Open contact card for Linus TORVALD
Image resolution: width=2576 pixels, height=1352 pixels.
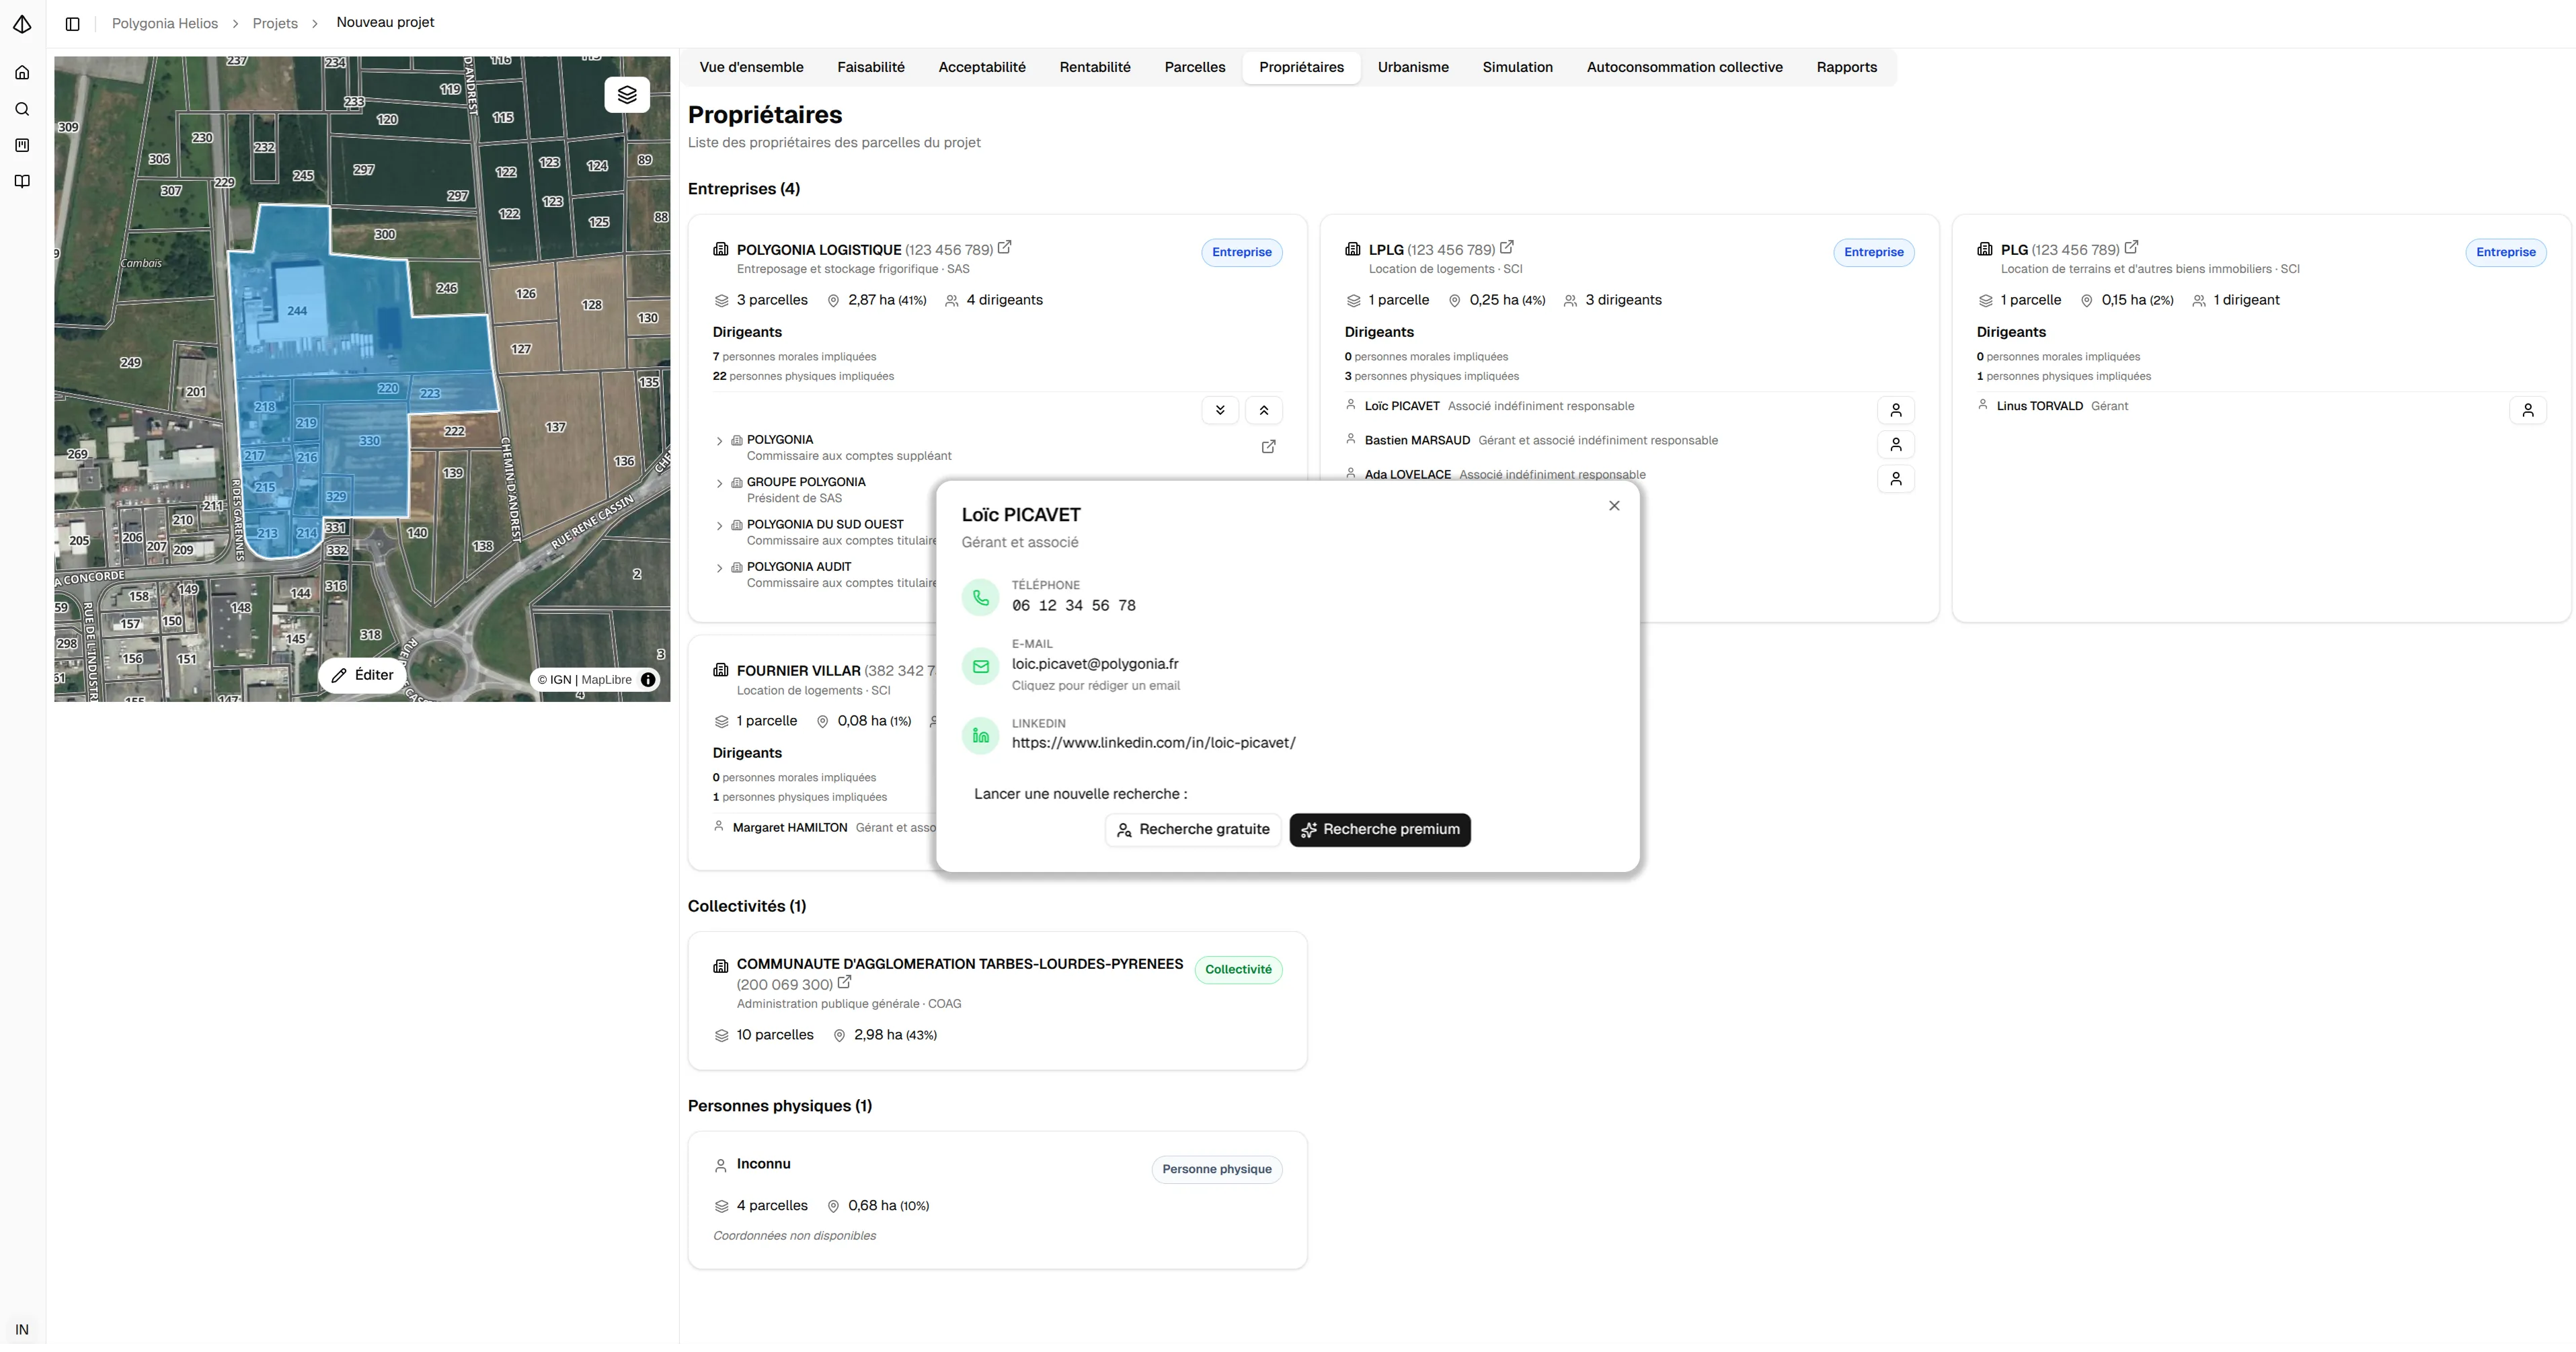point(2528,410)
